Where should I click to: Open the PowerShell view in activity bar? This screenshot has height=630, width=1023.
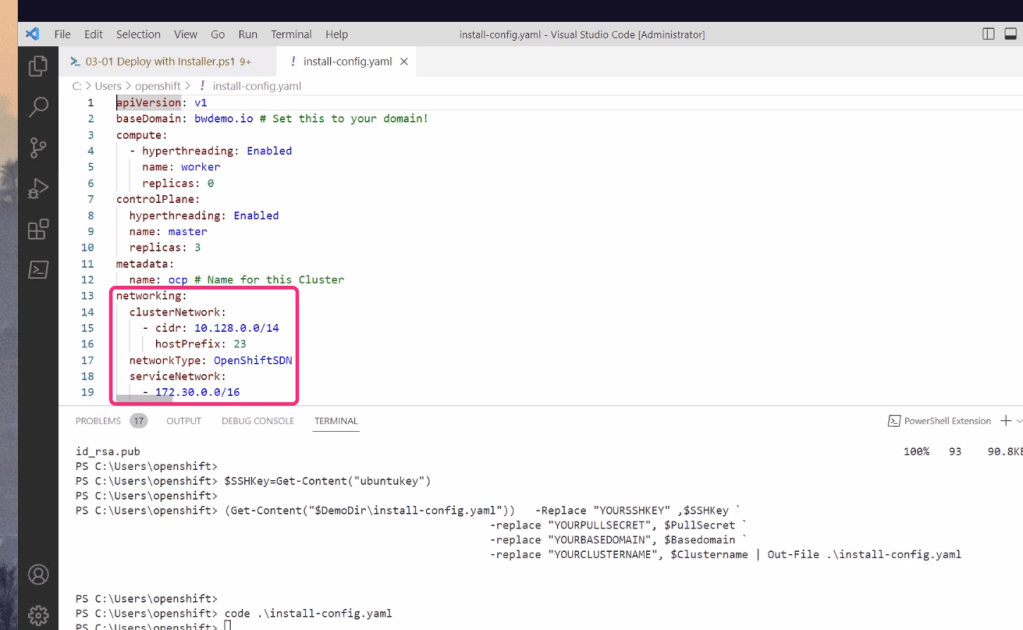coord(38,270)
